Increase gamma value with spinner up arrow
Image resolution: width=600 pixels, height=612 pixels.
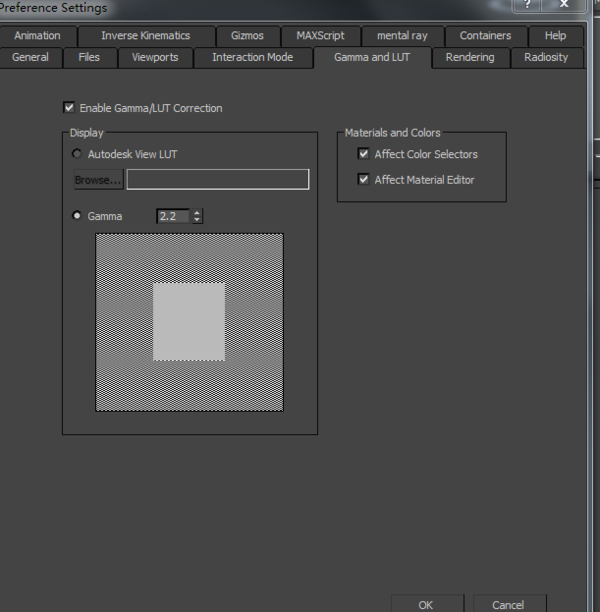click(x=197, y=212)
